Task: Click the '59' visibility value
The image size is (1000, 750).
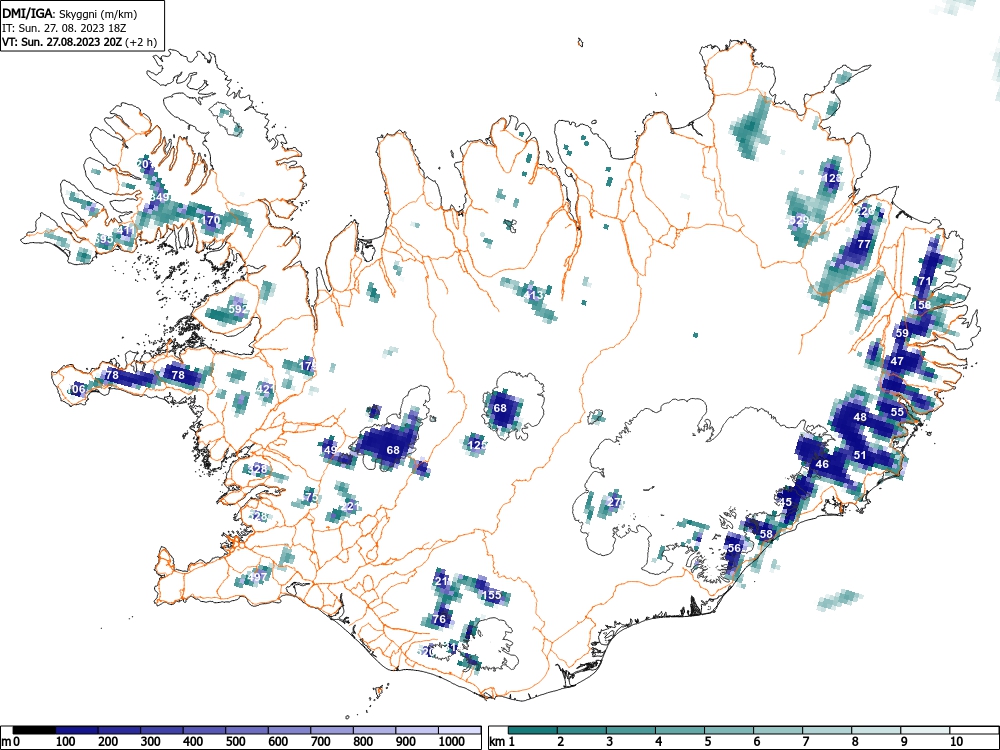Action: [x=902, y=333]
